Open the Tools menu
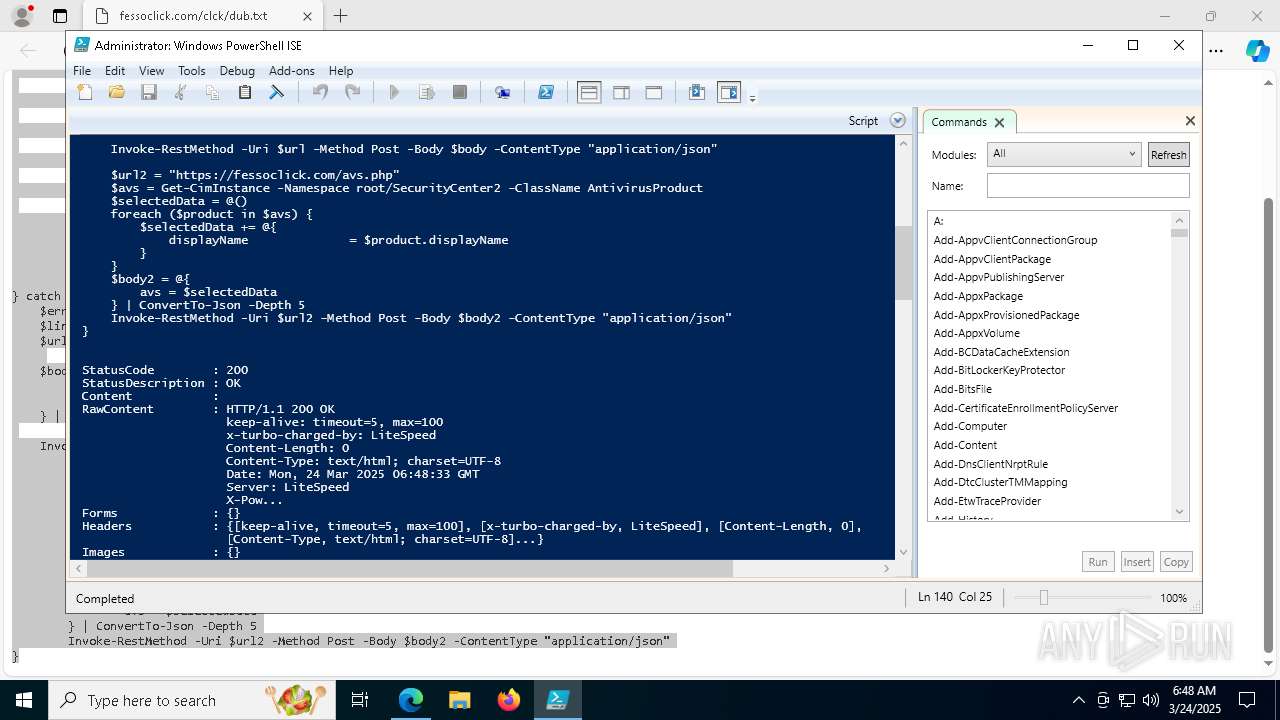Screen dimensions: 1280x720 click(x=191, y=71)
